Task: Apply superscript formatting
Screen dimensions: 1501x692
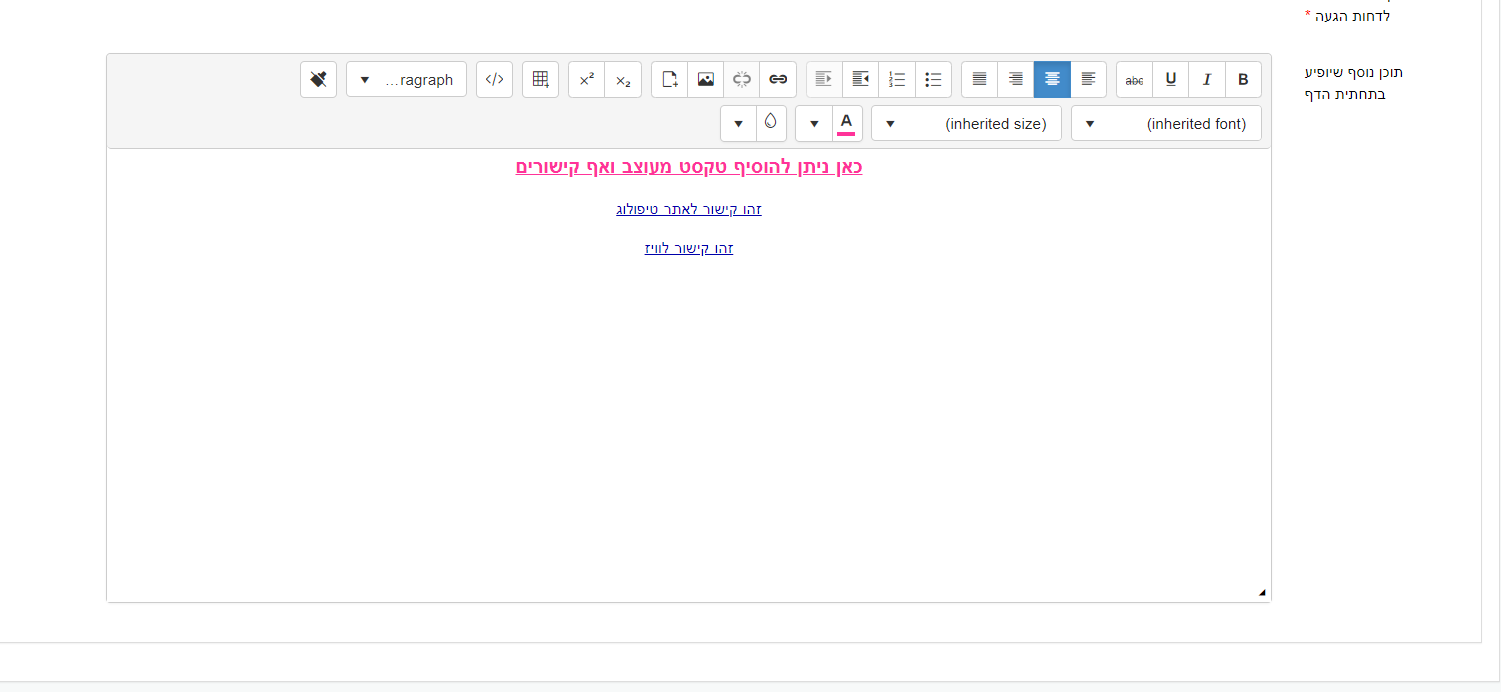Action: [x=586, y=79]
